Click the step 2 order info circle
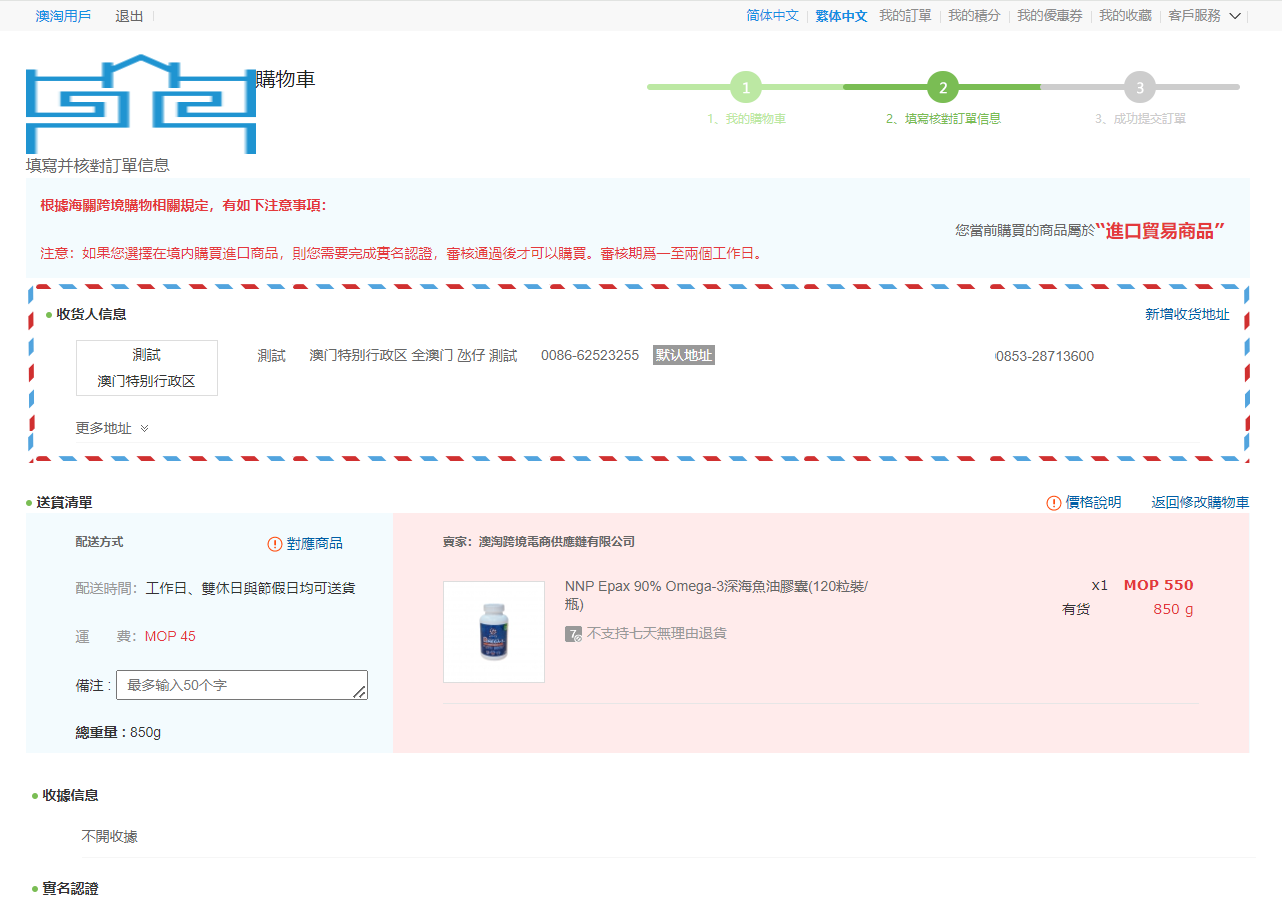The image size is (1285, 920). point(942,87)
